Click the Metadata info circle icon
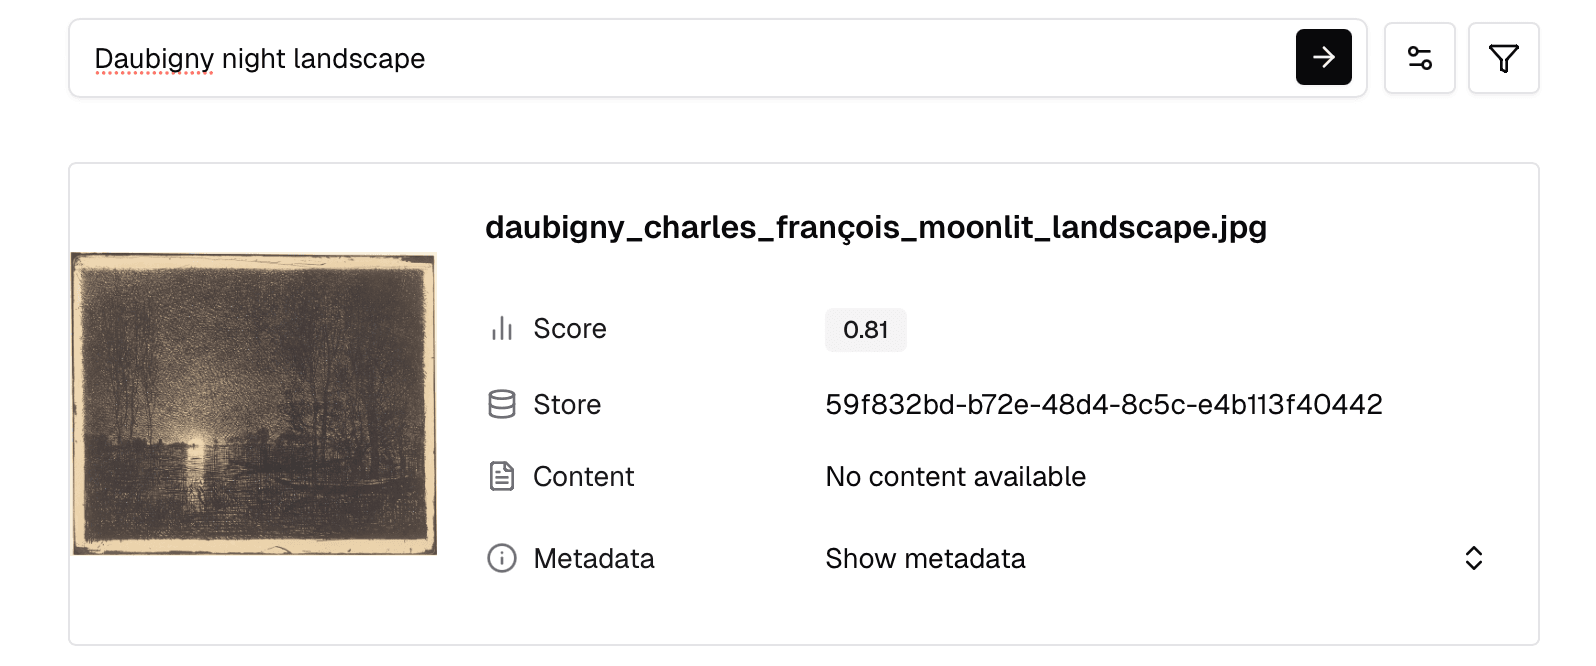1596x666 pixels. click(502, 558)
